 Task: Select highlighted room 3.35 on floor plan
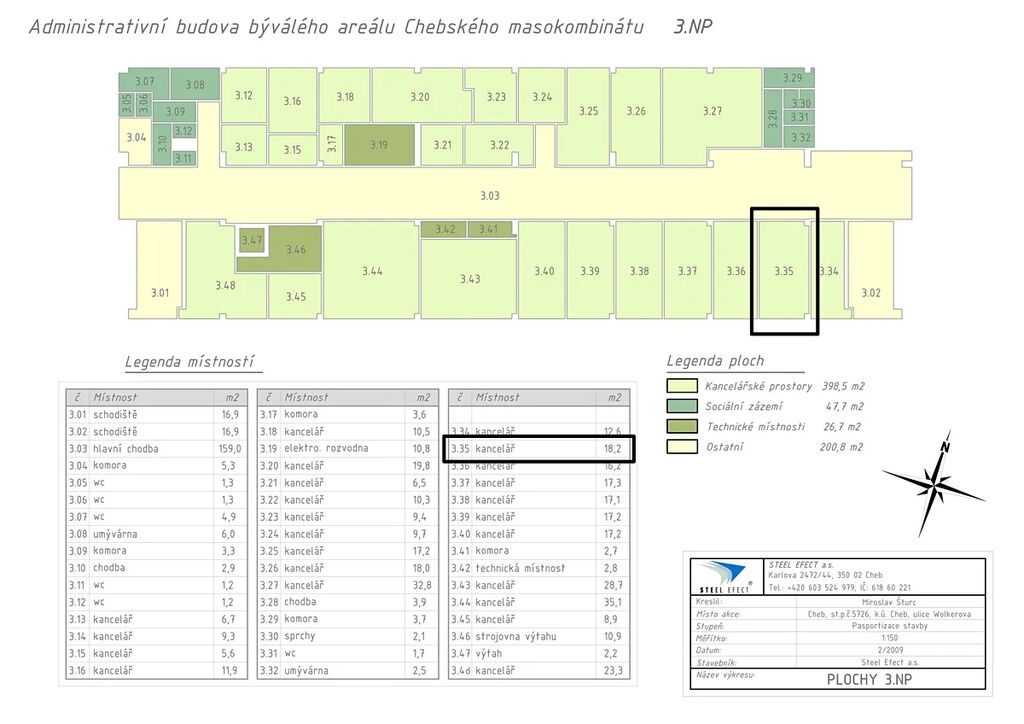click(784, 271)
